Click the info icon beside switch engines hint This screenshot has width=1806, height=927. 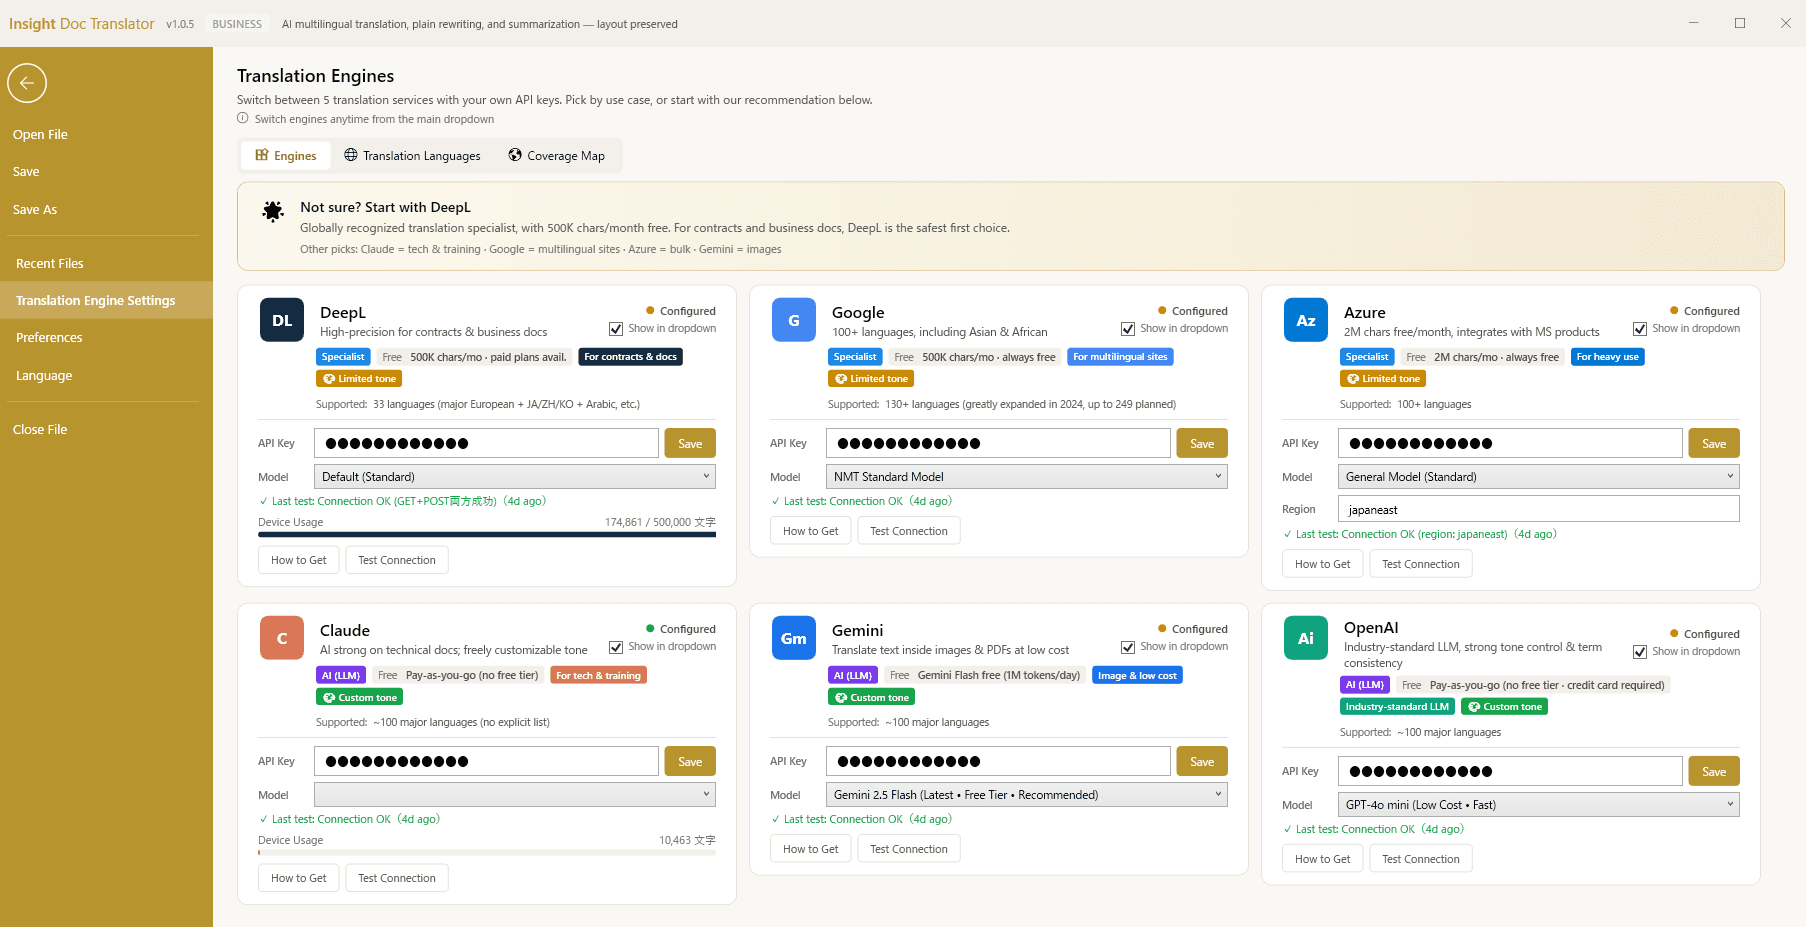(x=243, y=118)
